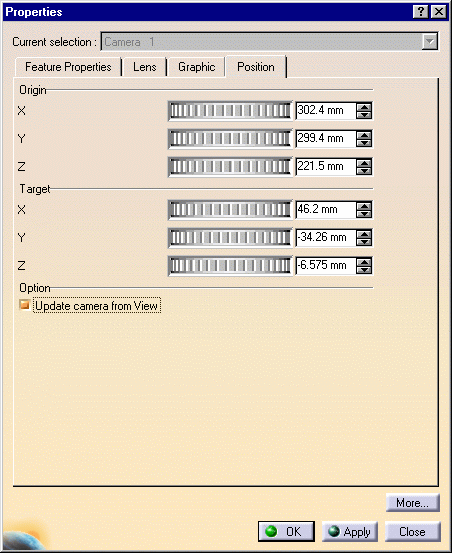Decrease Origin Y value with down arrow

(364, 142)
